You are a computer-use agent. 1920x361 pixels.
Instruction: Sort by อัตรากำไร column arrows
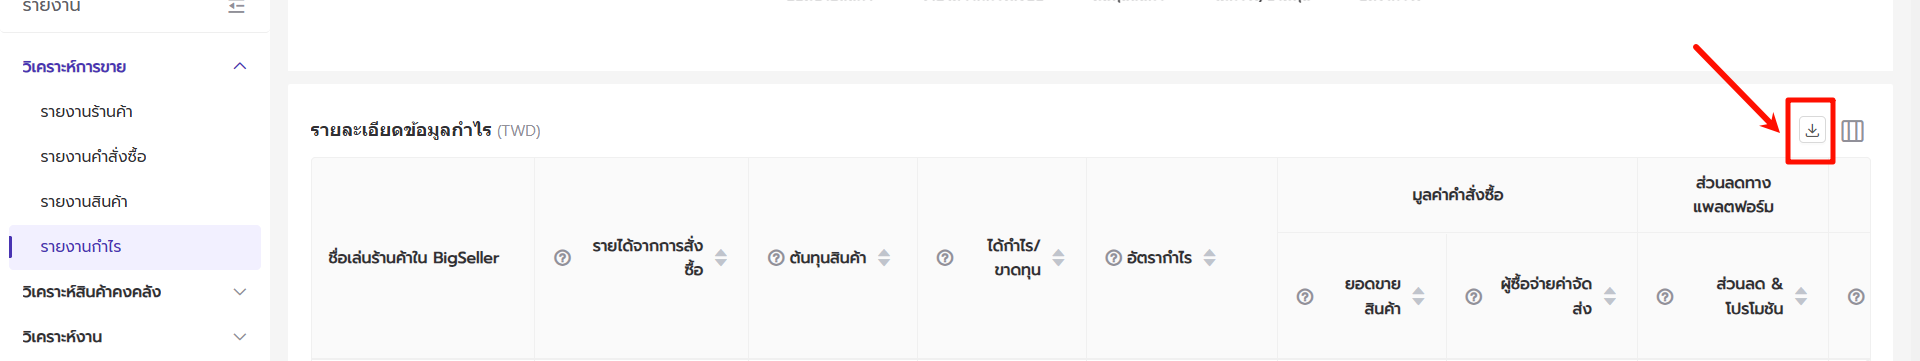[x=1209, y=258]
